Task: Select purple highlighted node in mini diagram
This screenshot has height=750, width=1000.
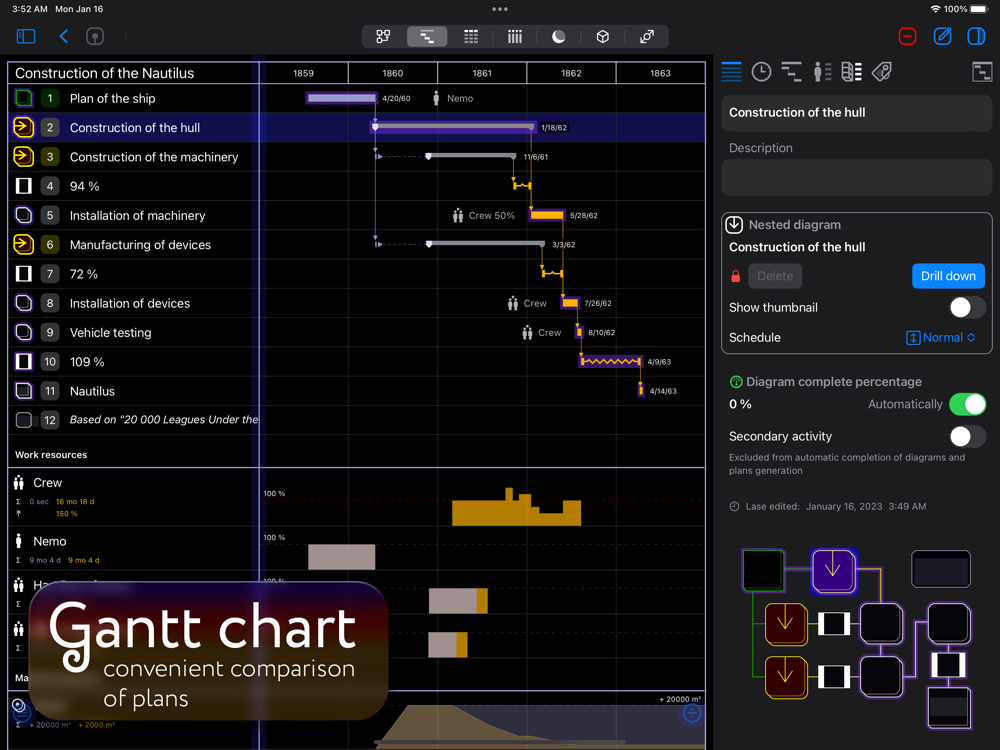Action: (x=833, y=571)
